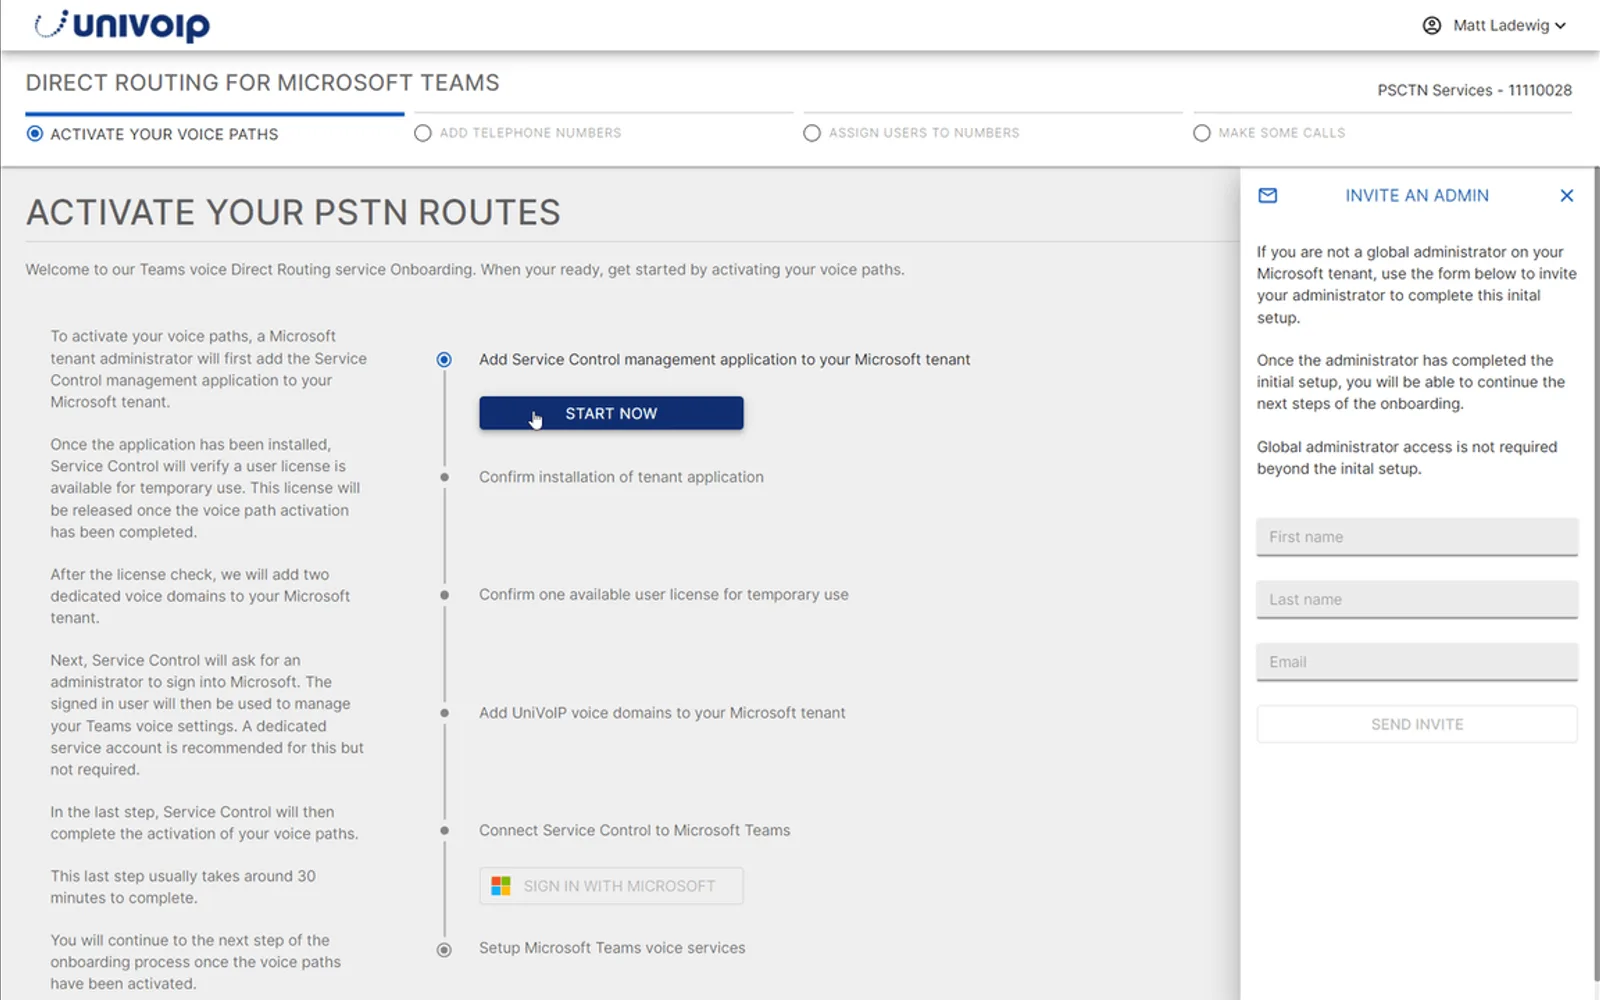Click the PSCTN Services - 11110028 label

[x=1475, y=90]
